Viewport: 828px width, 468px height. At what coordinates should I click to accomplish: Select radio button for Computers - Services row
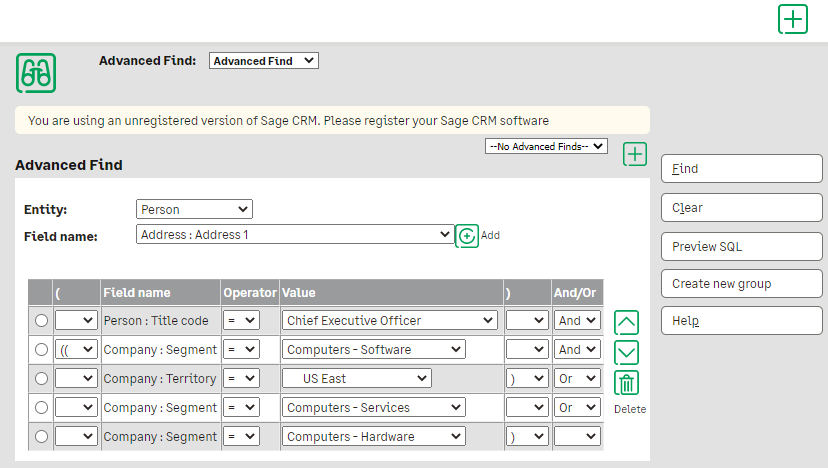tap(41, 408)
